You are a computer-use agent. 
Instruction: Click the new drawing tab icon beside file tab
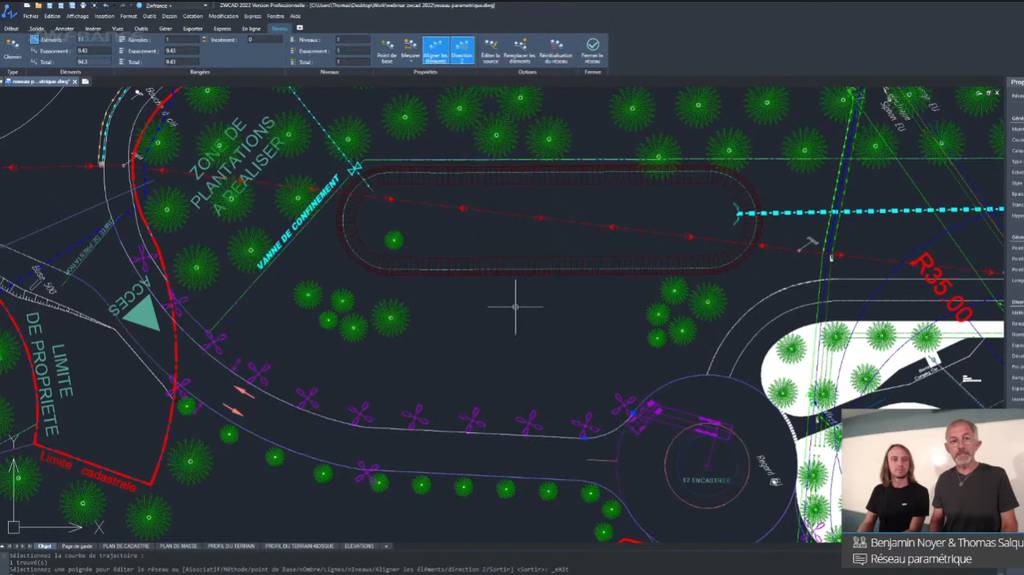pyautogui.click(x=86, y=82)
